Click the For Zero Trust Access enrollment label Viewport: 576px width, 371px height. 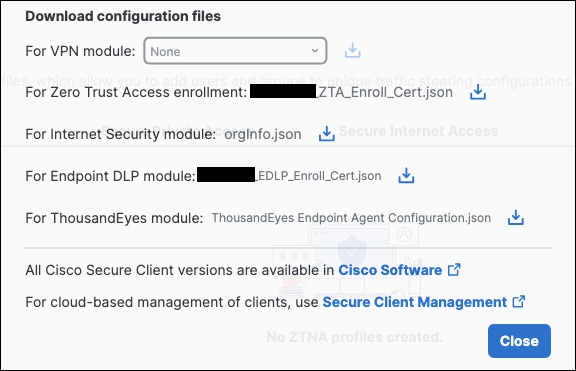click(x=136, y=92)
